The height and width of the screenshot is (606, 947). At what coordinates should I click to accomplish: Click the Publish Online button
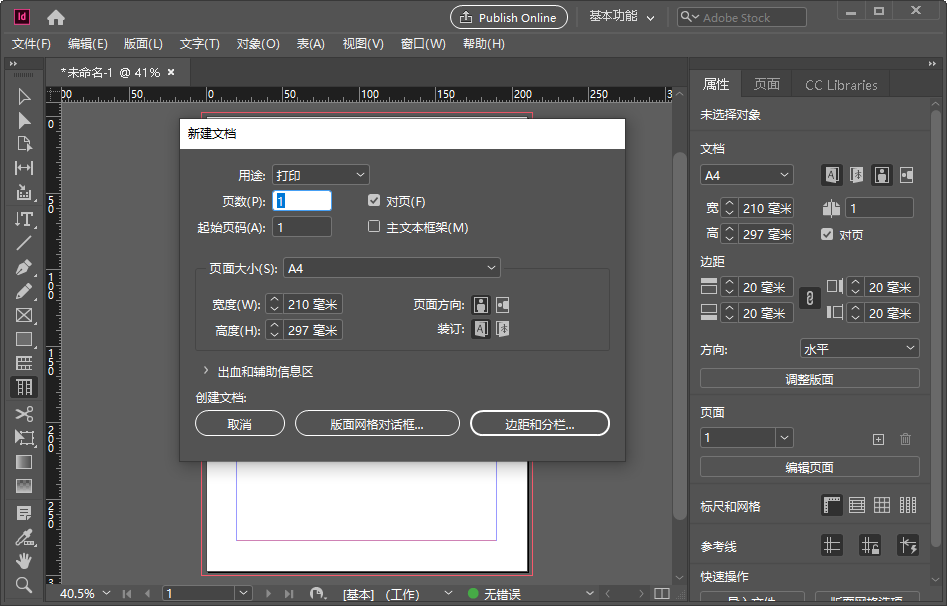point(508,17)
